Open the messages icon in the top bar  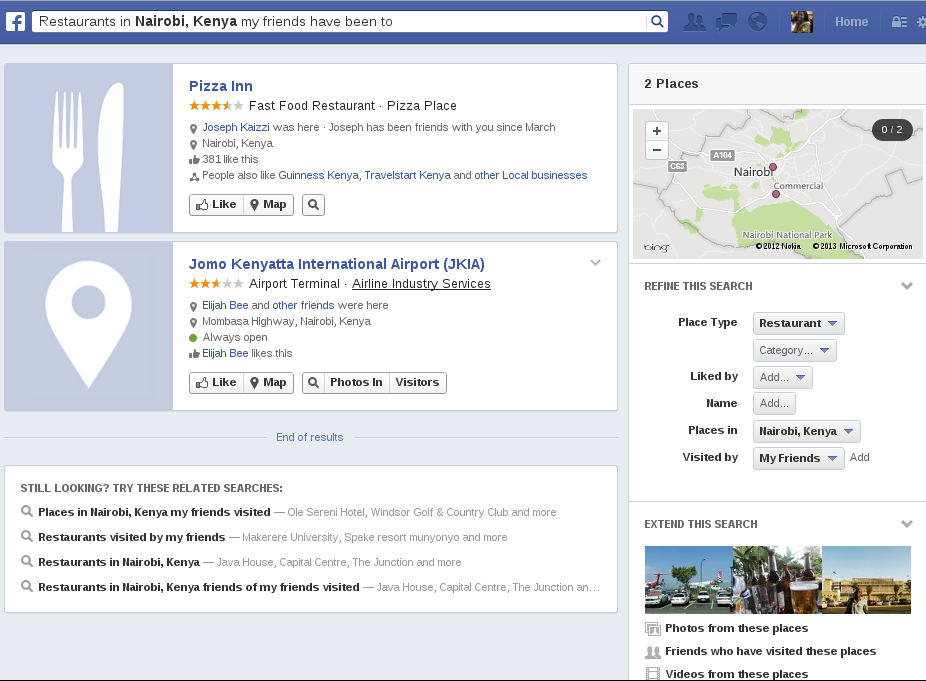point(726,22)
